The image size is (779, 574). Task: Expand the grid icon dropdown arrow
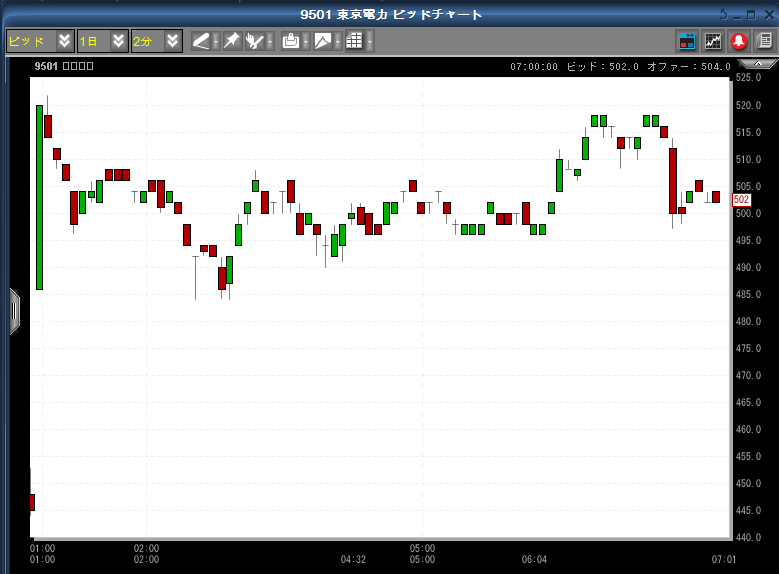tap(369, 41)
